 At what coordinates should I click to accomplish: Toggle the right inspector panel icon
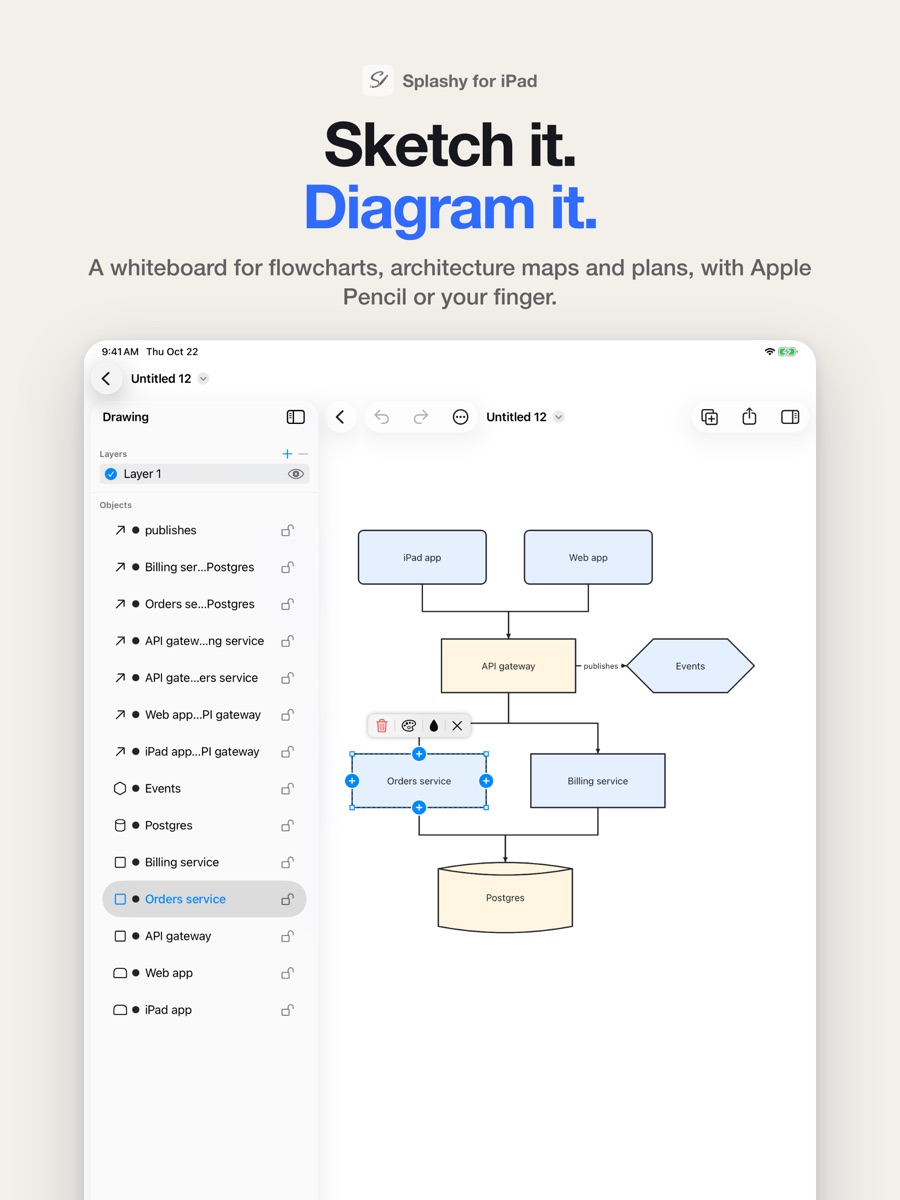(x=790, y=417)
